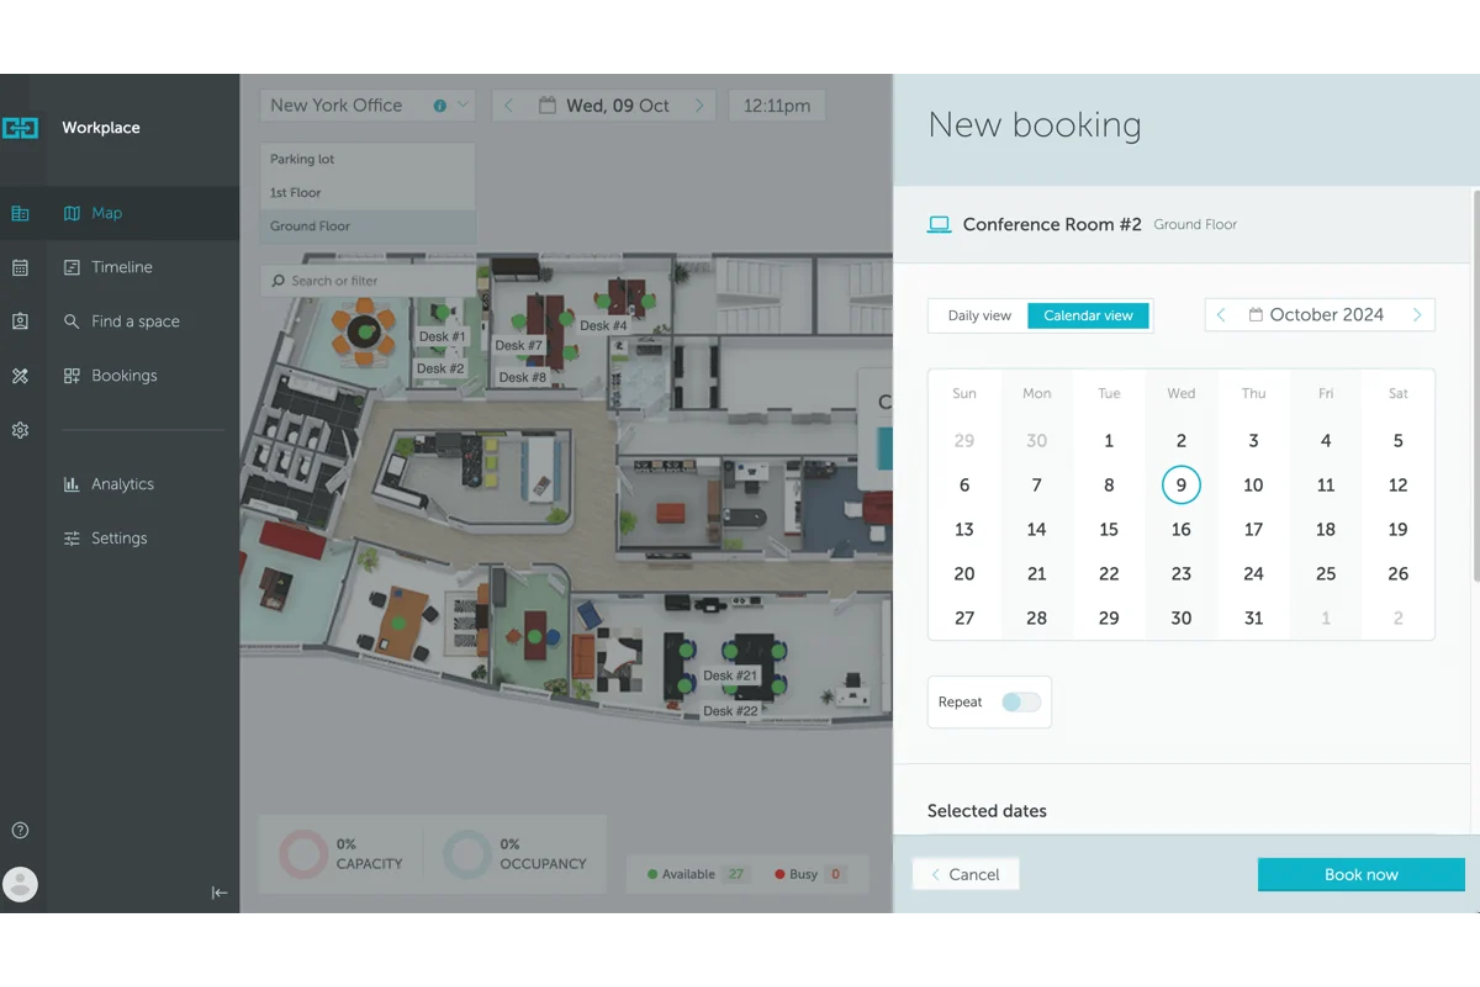Click the calendar icon beside Wed, 09 Oct
Viewport: 1480px width, 987px height.
click(x=546, y=105)
